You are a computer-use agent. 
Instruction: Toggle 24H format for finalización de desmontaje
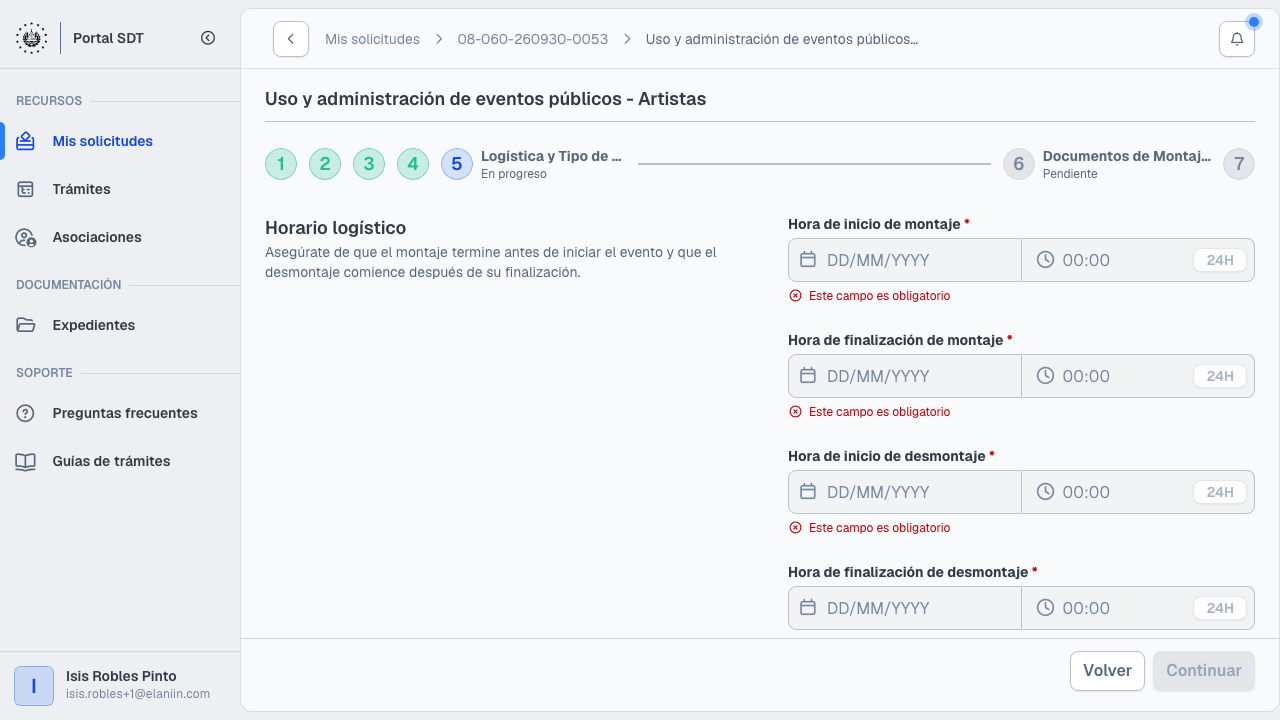coord(1220,608)
